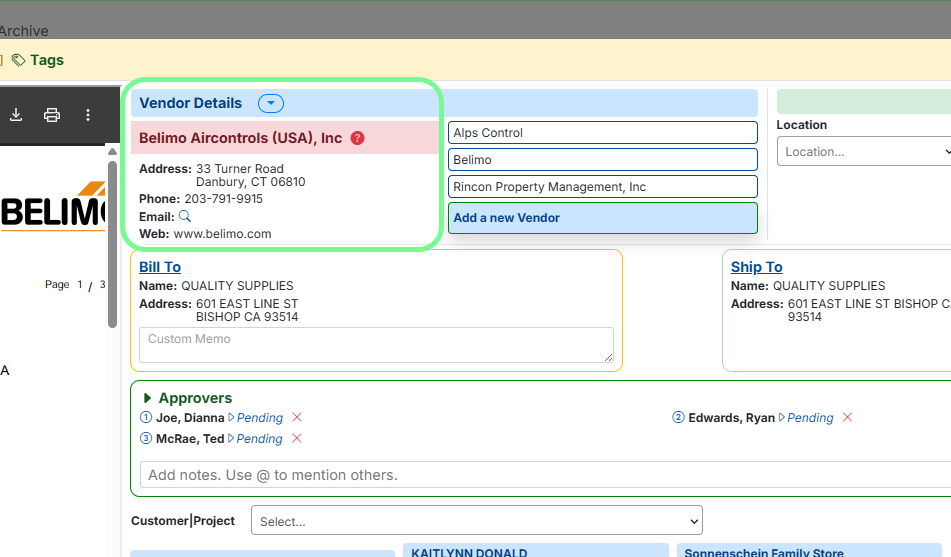The width and height of the screenshot is (951, 557).
Task: Print the invoice document
Action: coord(52,115)
